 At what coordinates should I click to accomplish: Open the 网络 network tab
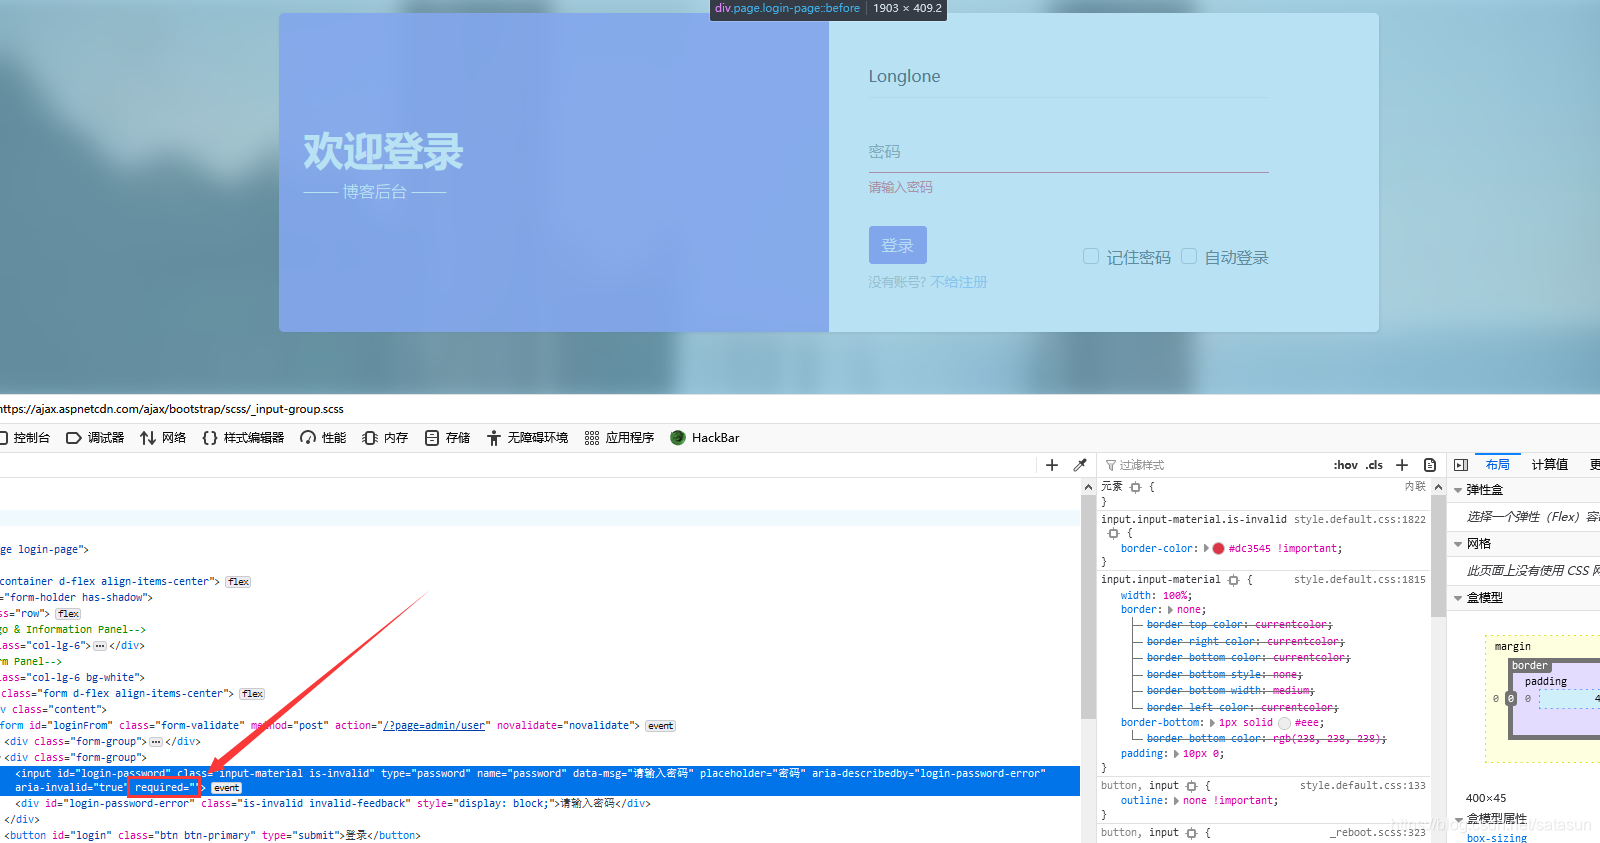(163, 438)
